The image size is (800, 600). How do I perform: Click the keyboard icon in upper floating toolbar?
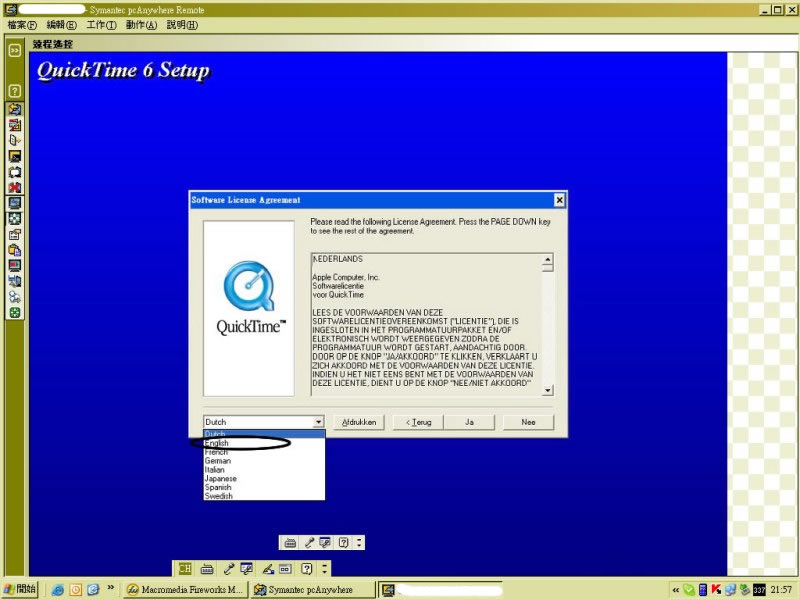290,542
